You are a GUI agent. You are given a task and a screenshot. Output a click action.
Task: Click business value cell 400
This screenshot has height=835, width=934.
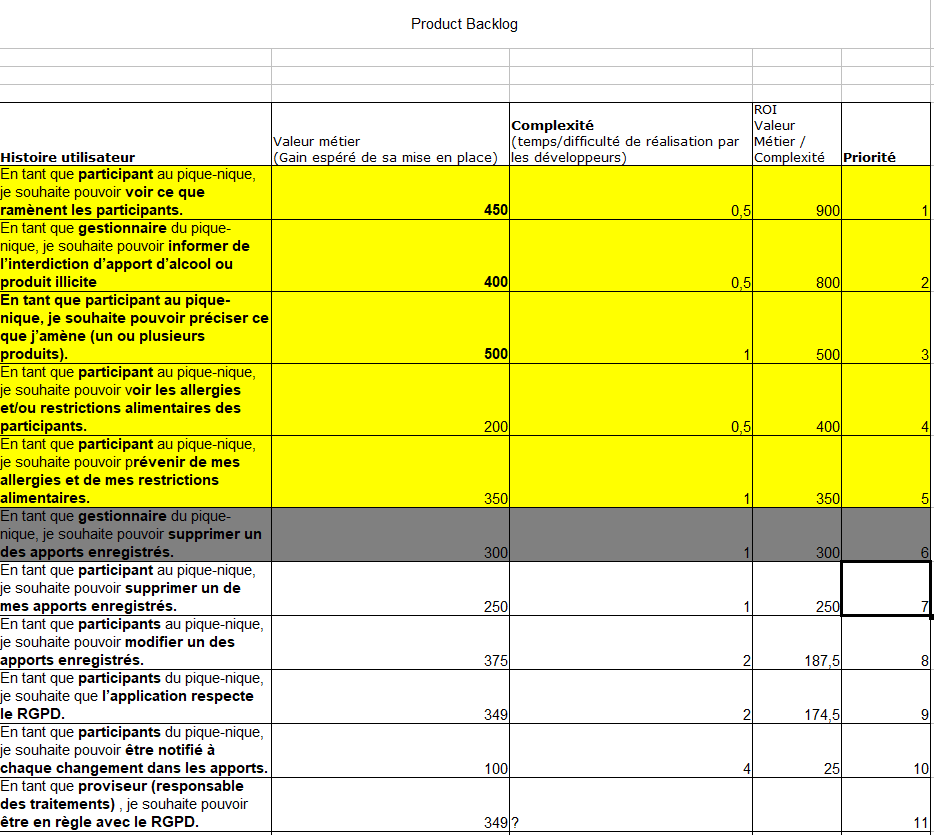390,256
